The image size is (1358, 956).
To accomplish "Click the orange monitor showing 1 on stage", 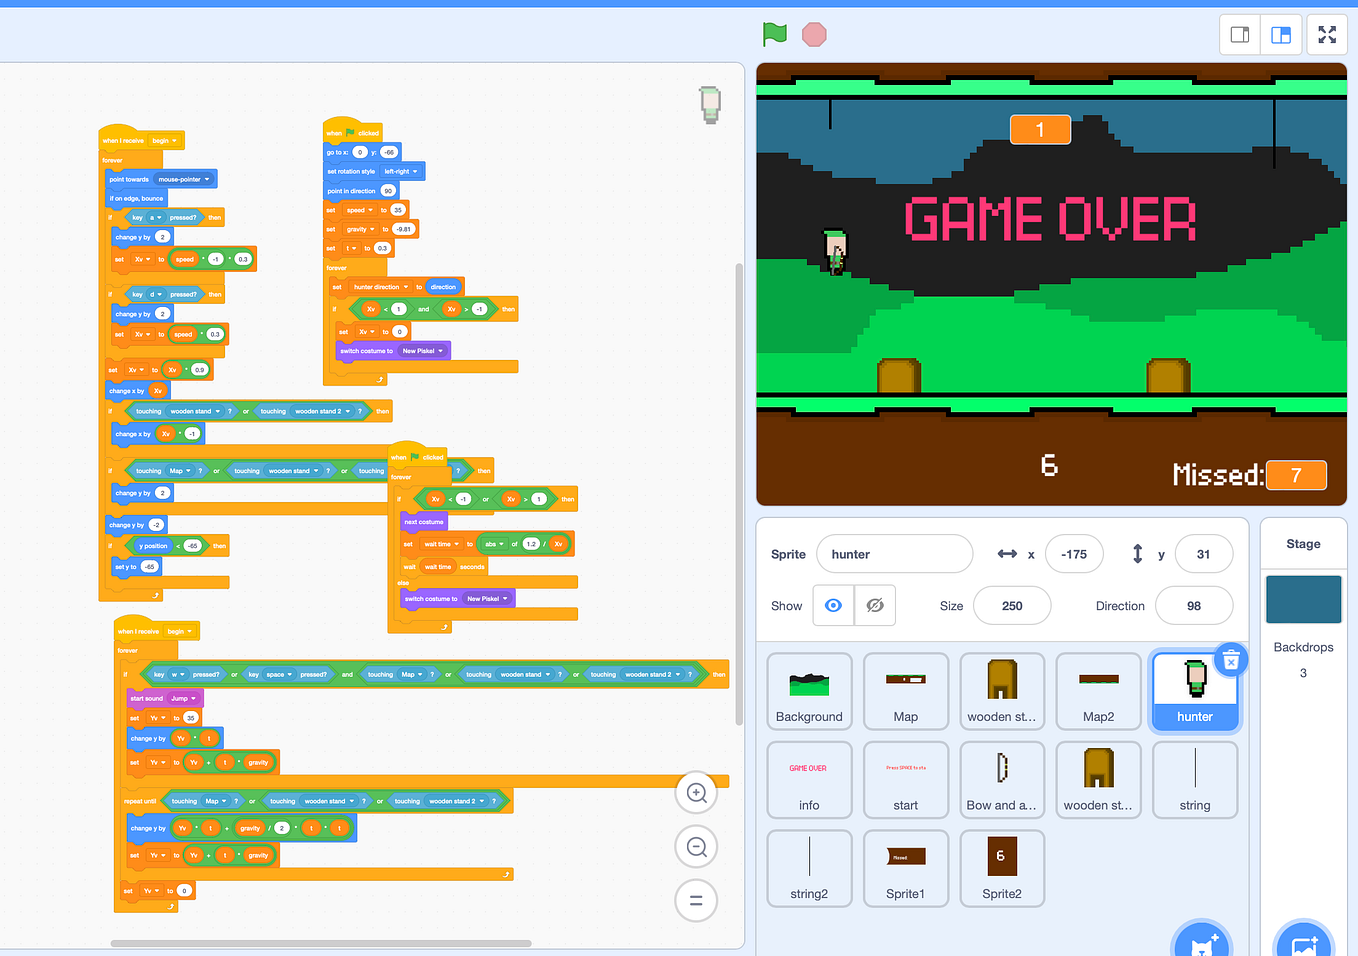I will coord(1040,129).
